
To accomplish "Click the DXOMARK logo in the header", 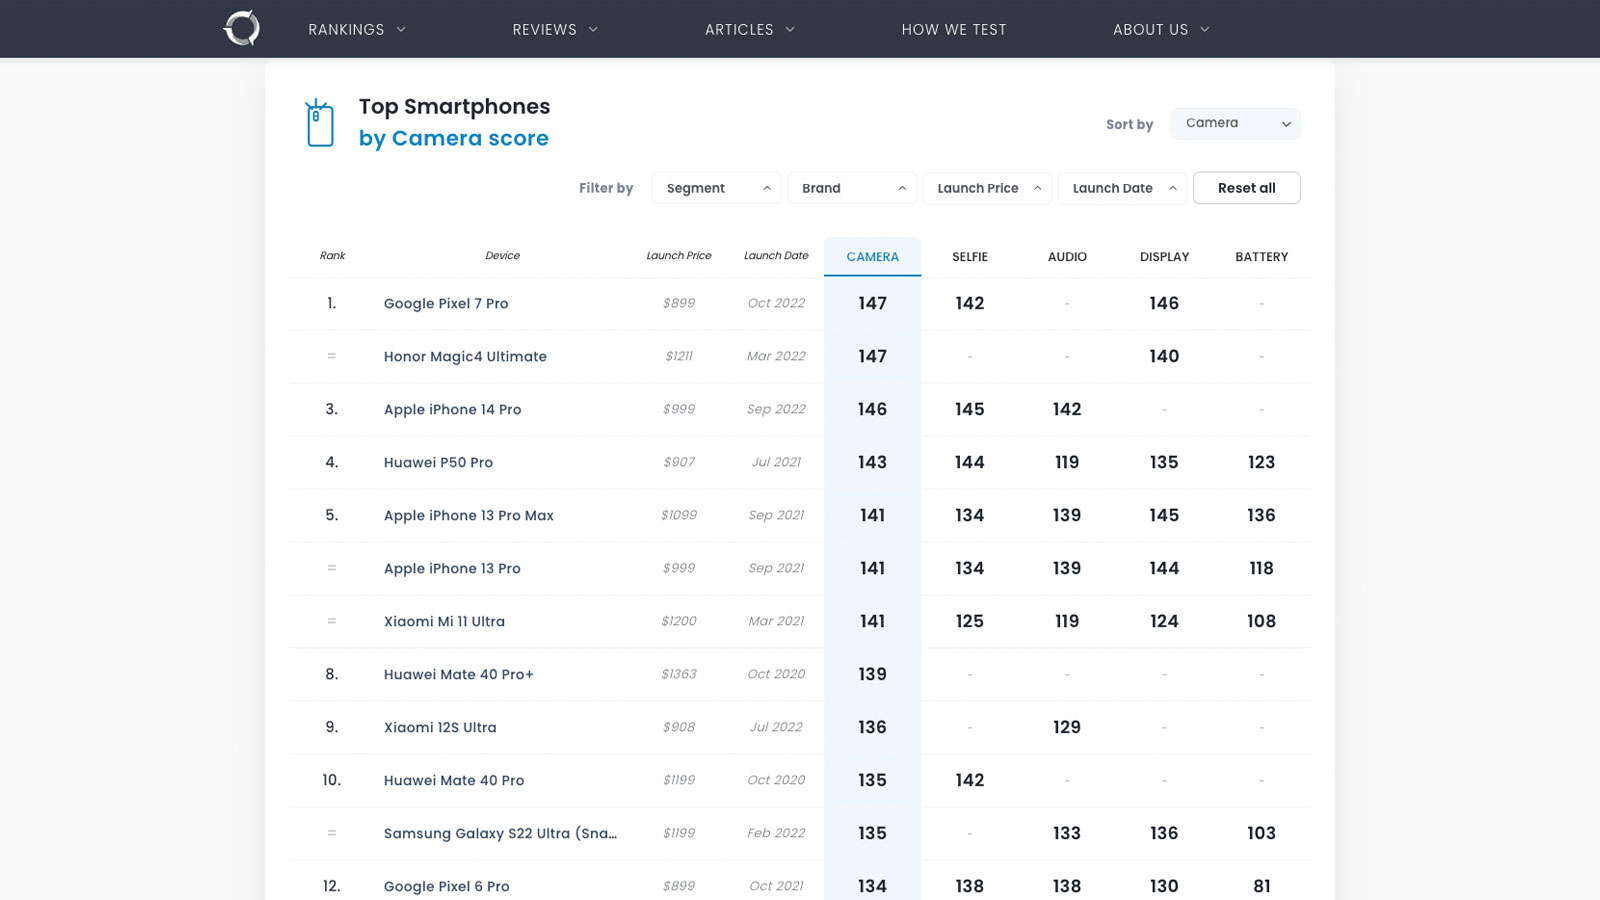I will 241,28.
